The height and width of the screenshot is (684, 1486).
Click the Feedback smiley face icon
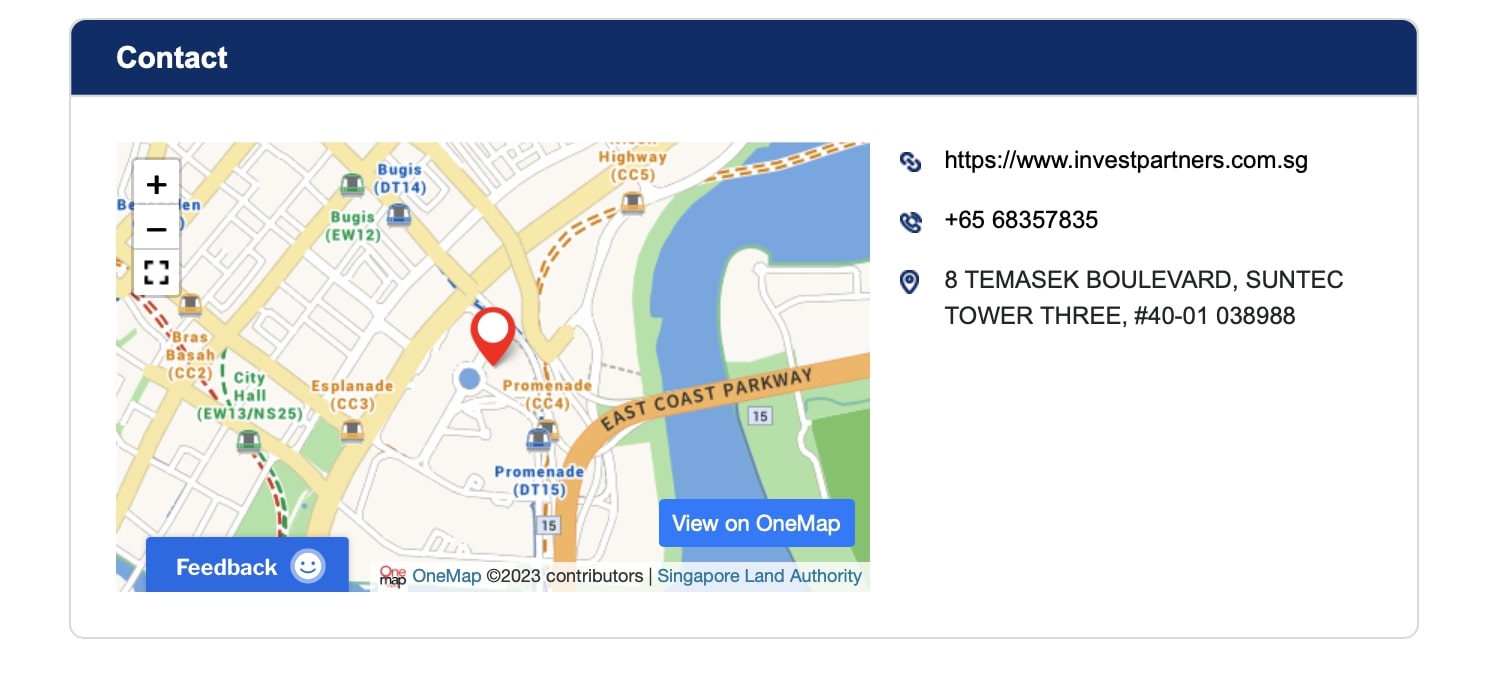308,566
